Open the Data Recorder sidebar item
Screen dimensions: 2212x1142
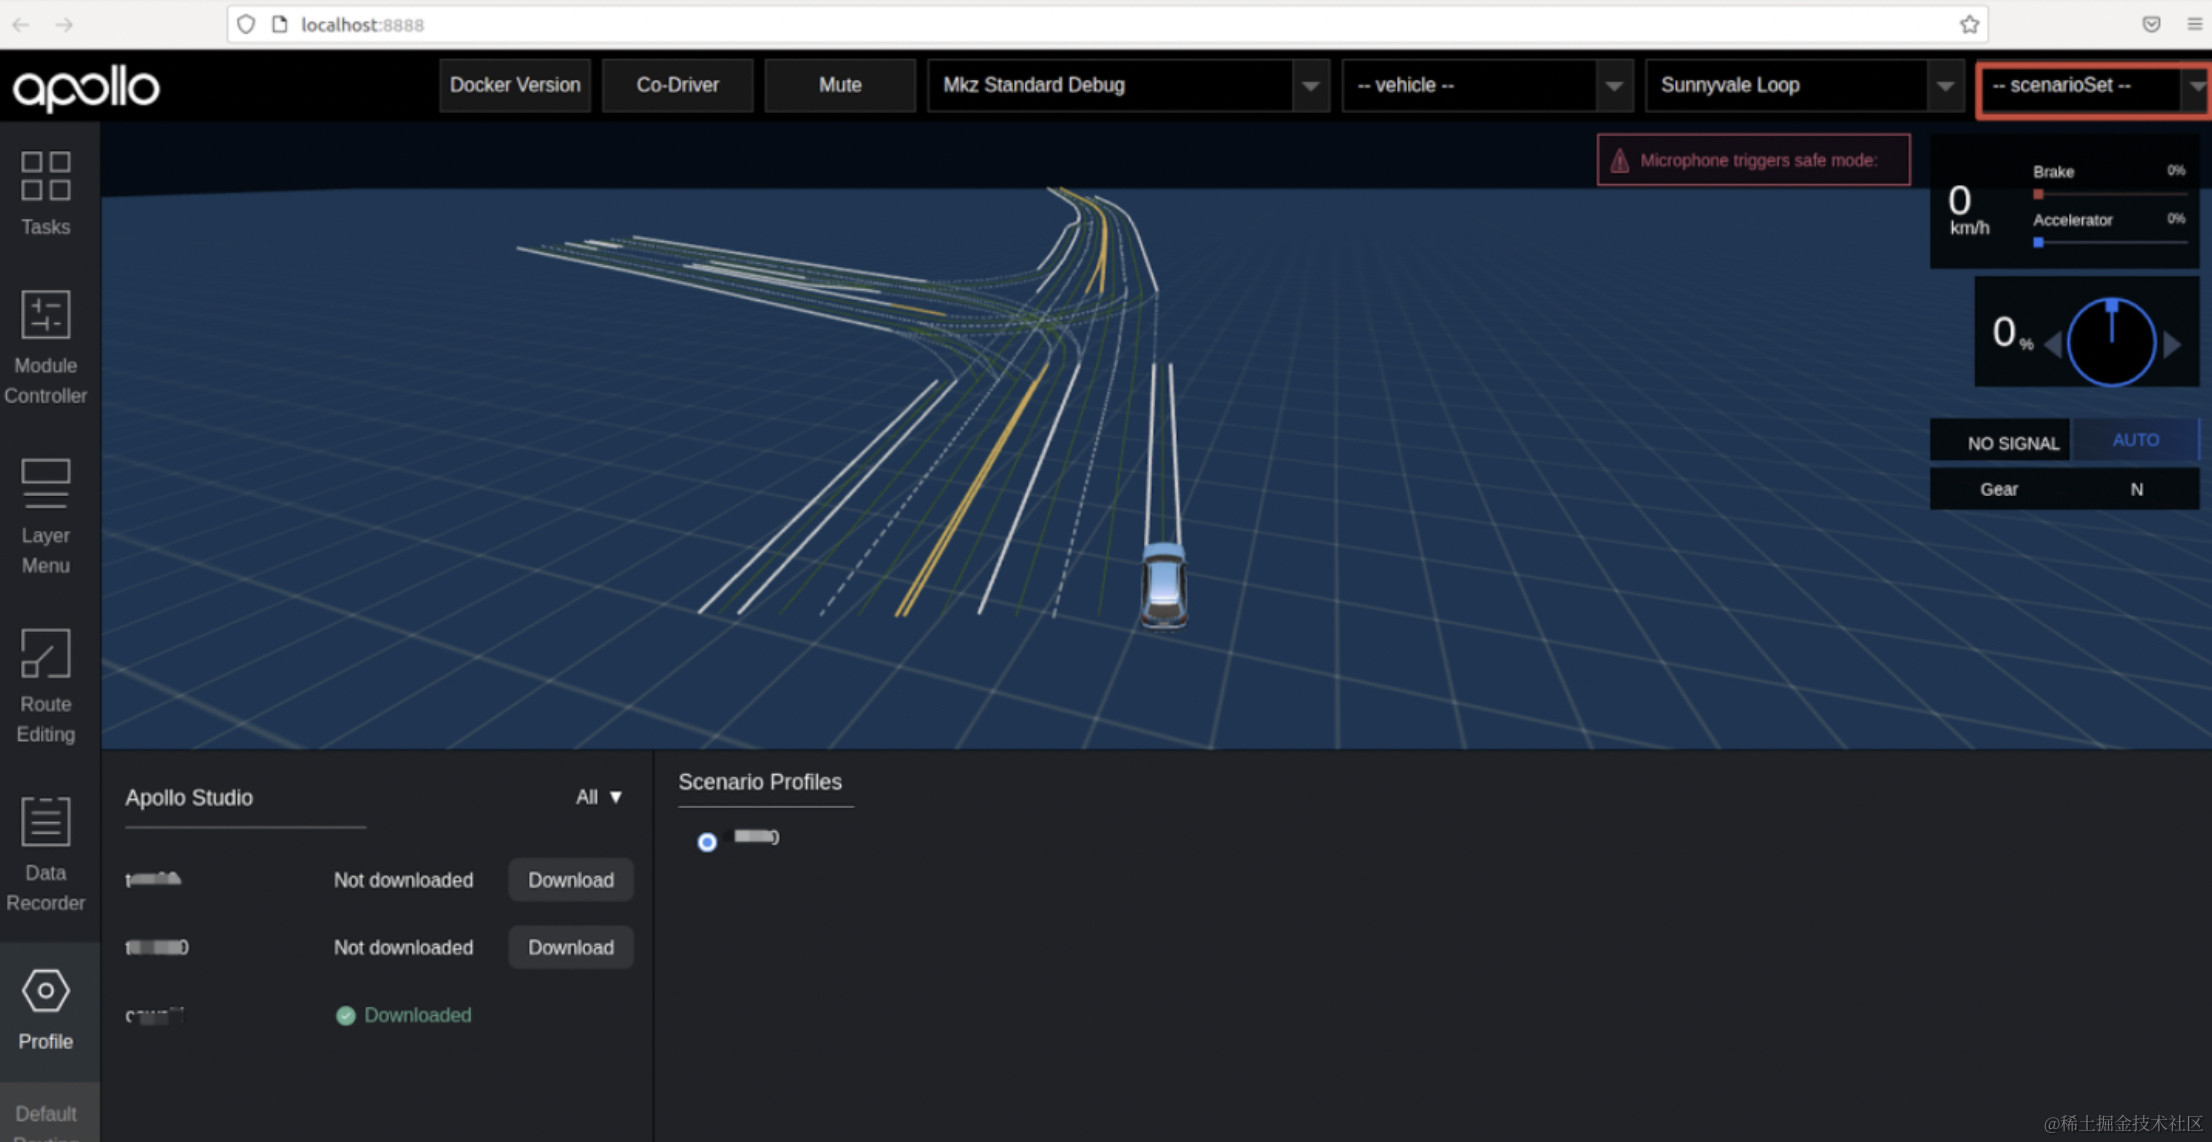click(x=46, y=854)
